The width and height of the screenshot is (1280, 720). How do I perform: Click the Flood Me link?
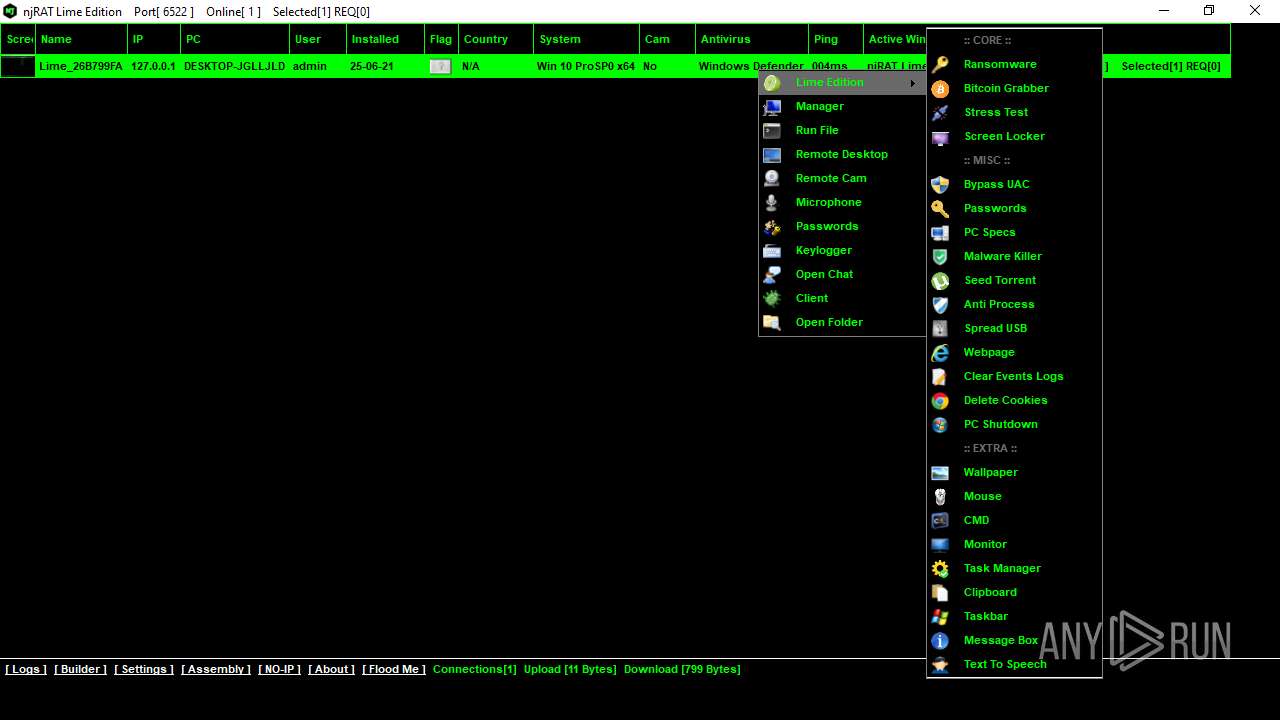394,669
